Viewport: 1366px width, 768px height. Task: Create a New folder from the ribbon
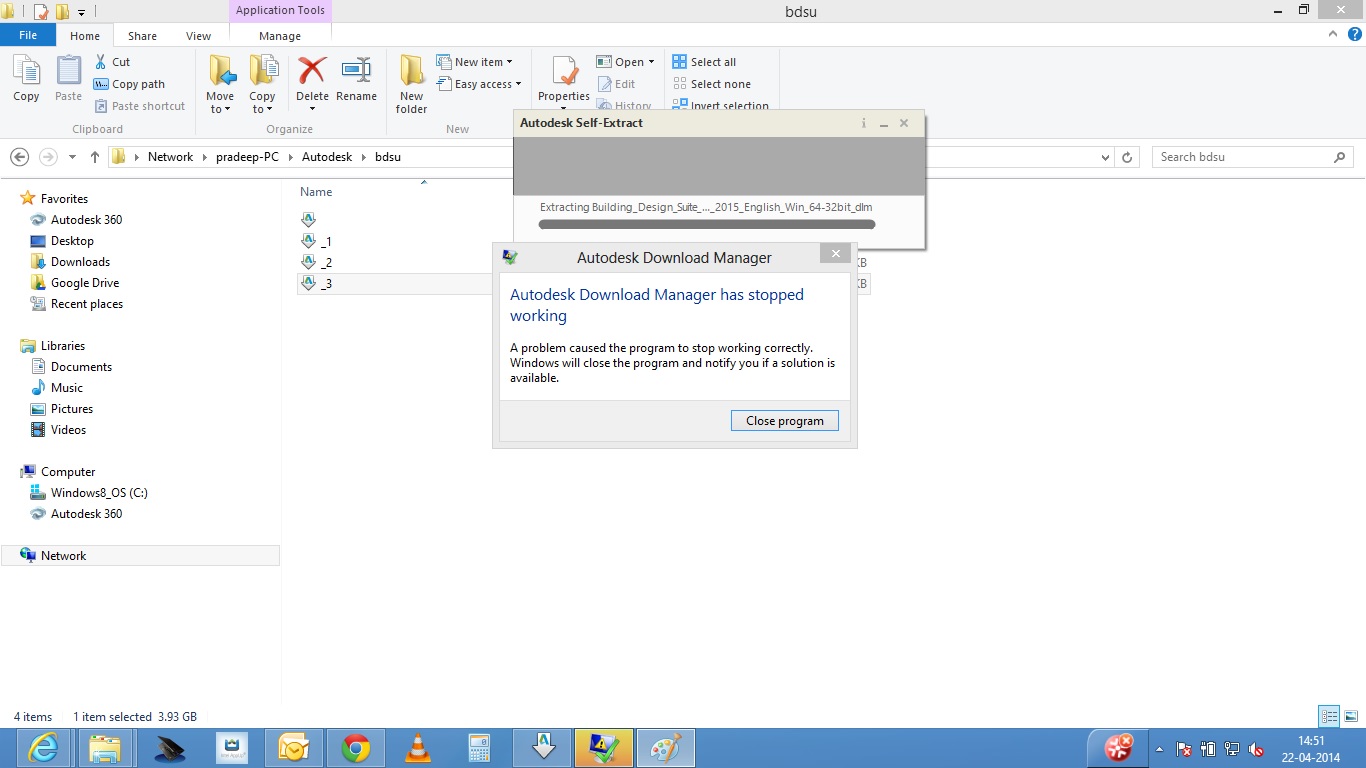tap(411, 84)
